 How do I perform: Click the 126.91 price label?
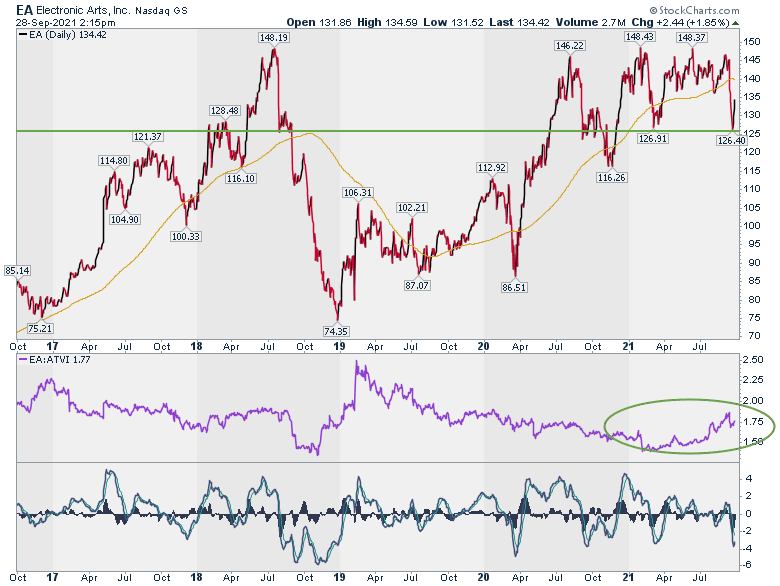653,139
